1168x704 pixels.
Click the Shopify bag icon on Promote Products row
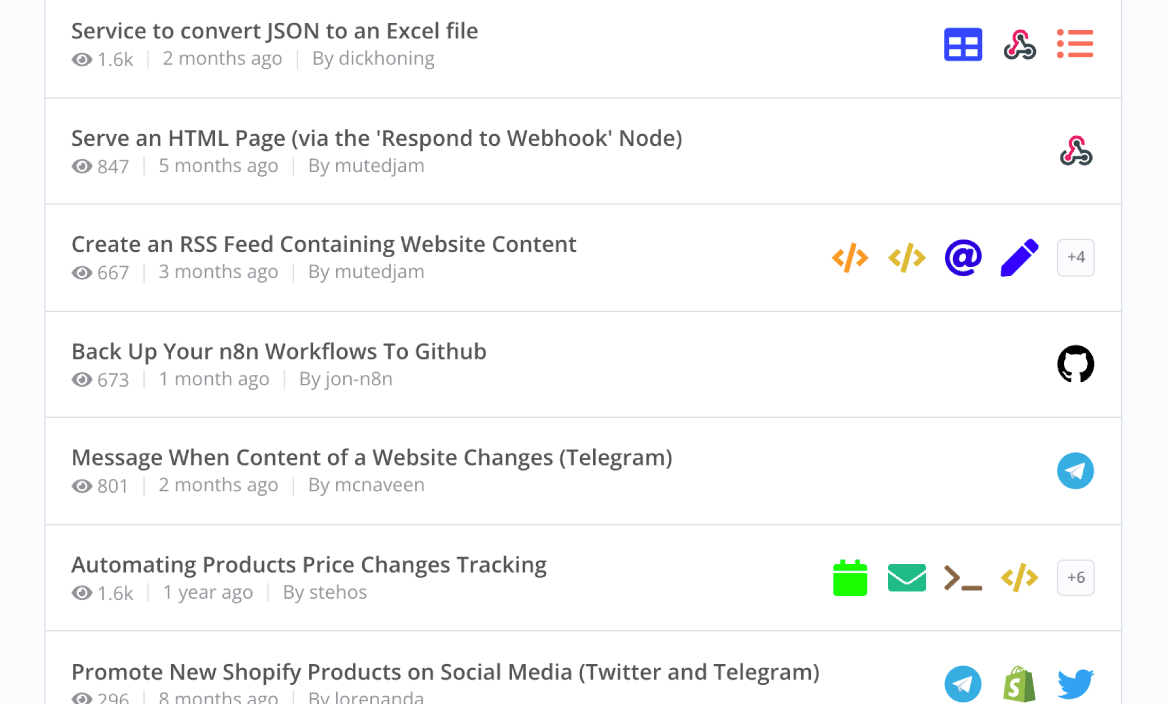[x=1019, y=684]
